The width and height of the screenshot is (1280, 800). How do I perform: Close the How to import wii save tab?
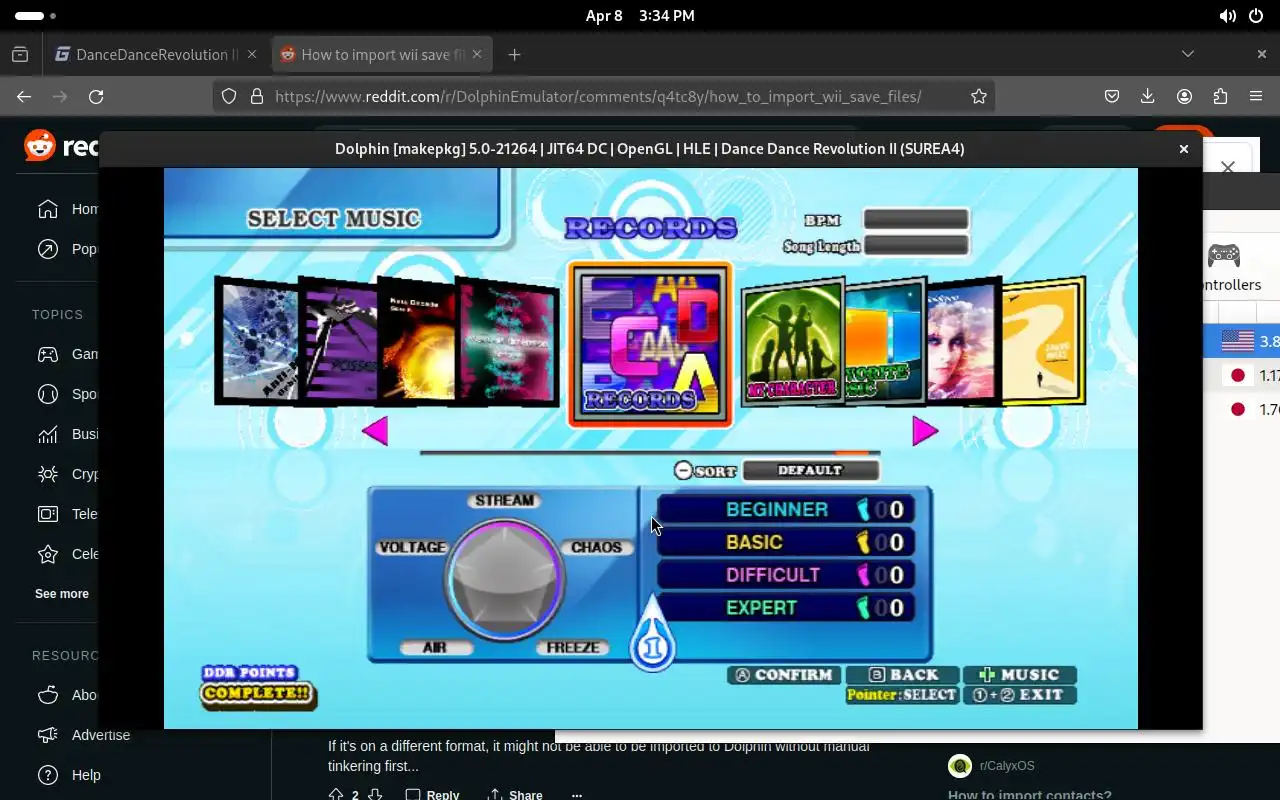[x=478, y=55]
